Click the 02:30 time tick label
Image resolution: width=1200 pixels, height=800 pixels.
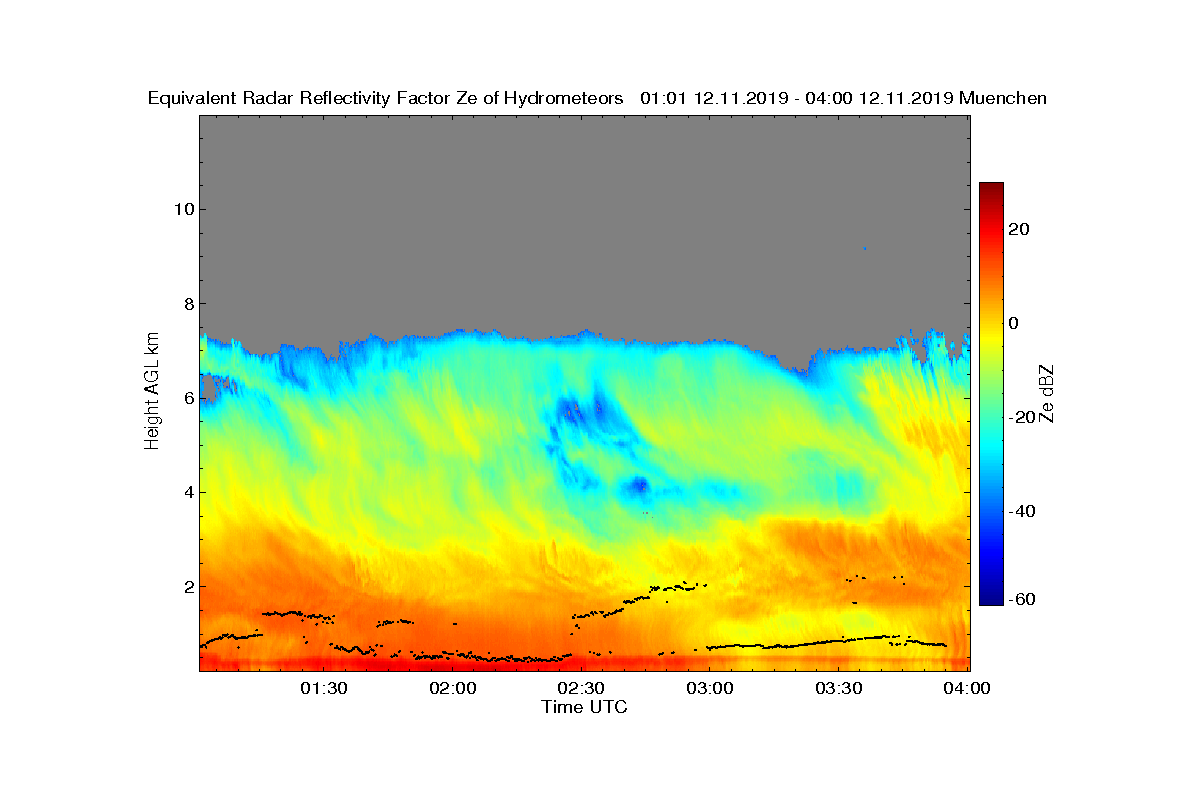(582, 688)
